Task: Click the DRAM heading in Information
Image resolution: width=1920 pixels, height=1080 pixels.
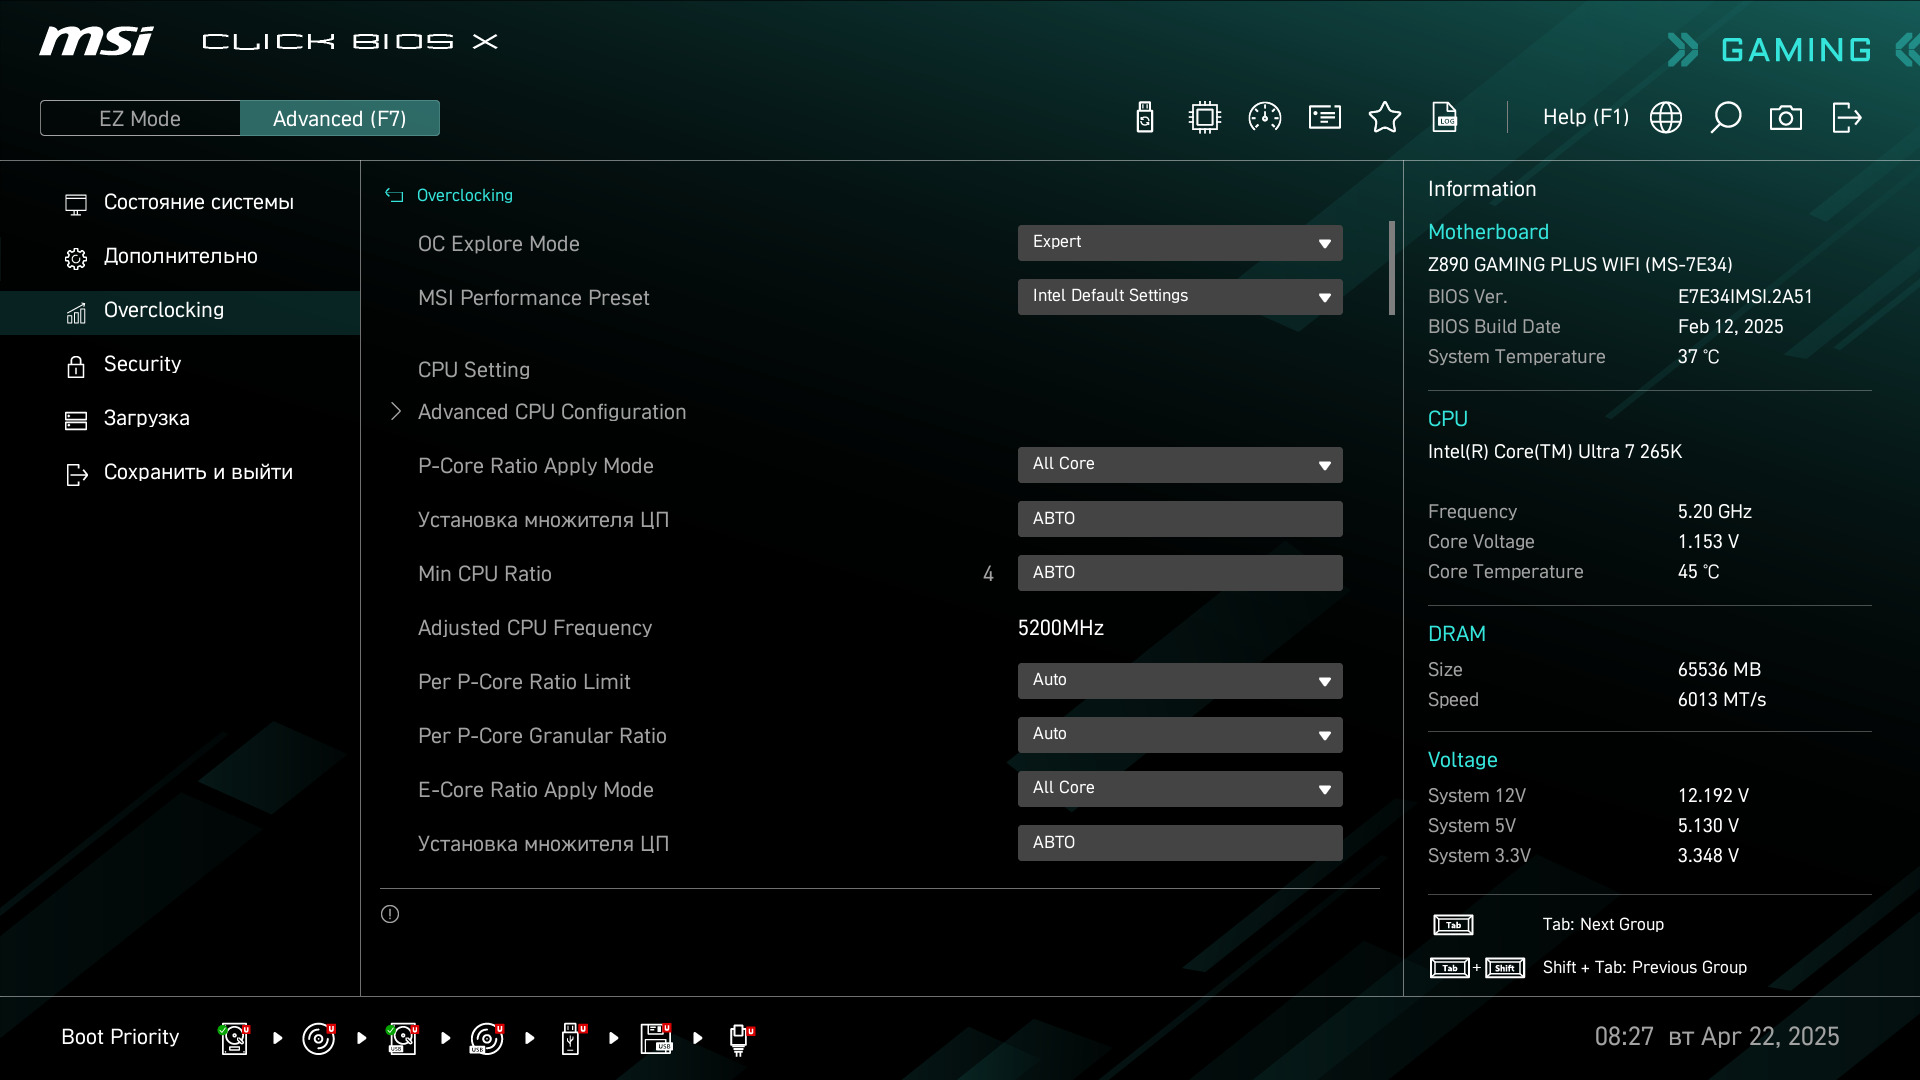Action: pos(1457,634)
